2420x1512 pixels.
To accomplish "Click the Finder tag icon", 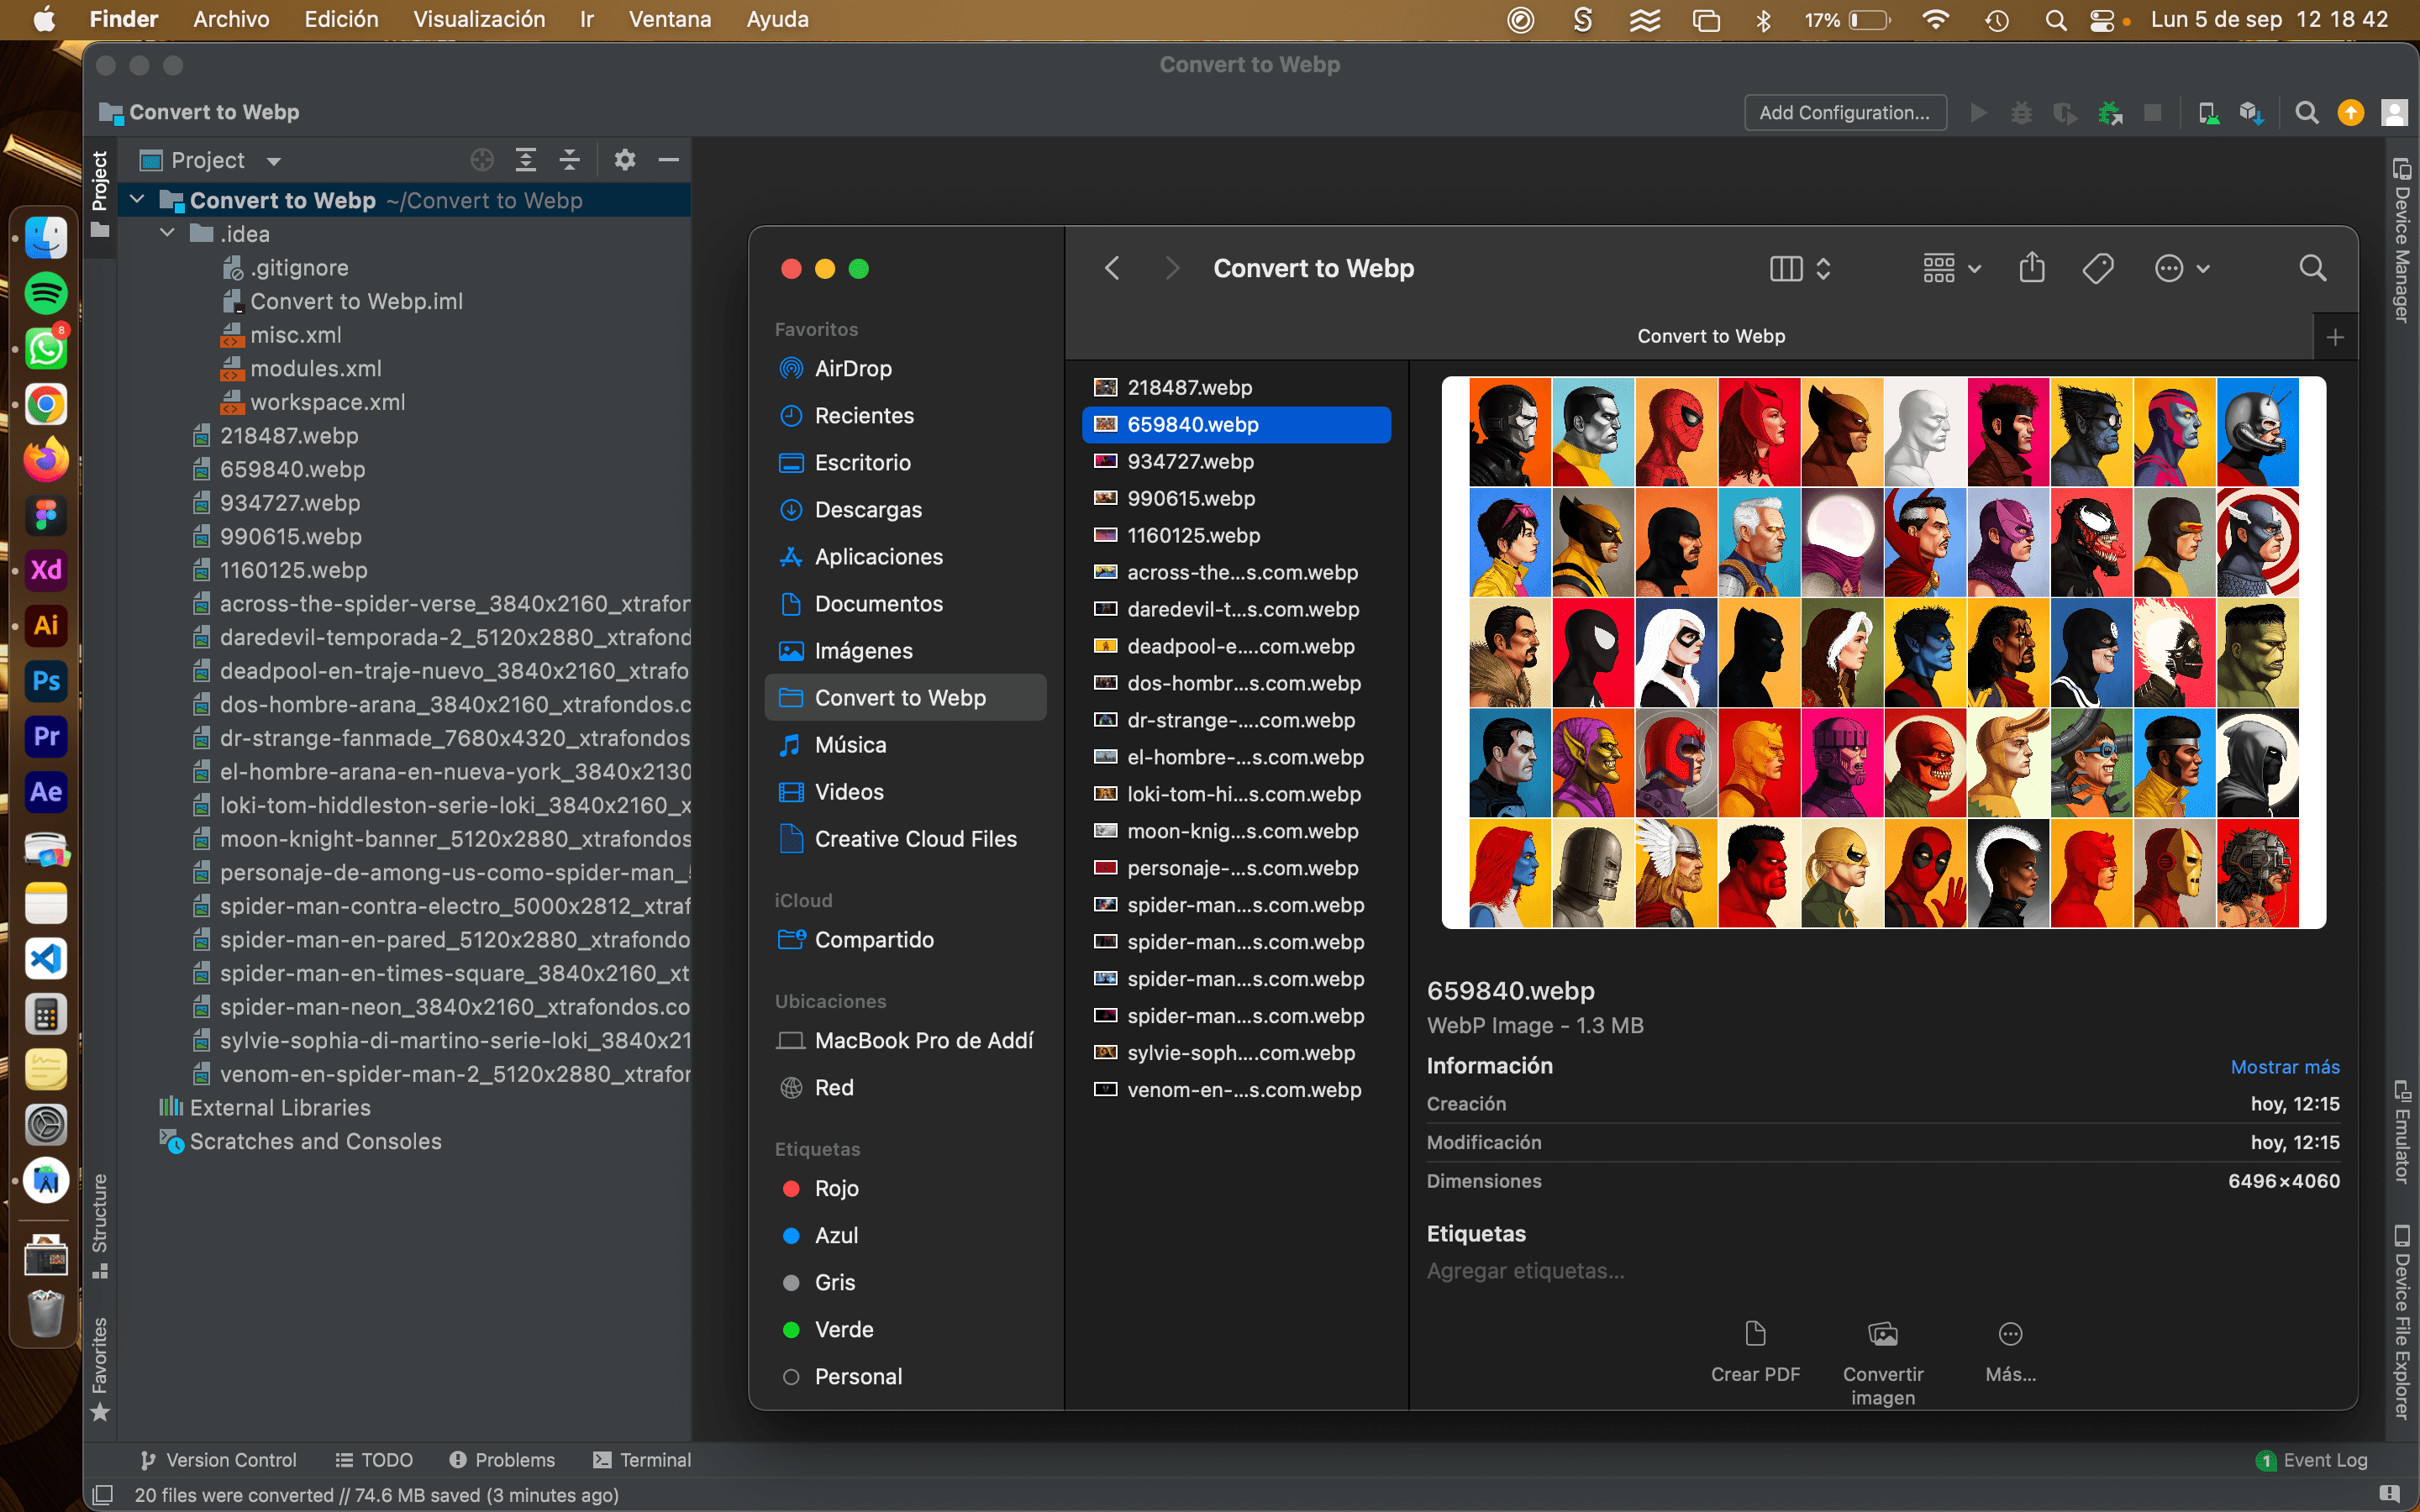I will tap(2098, 268).
